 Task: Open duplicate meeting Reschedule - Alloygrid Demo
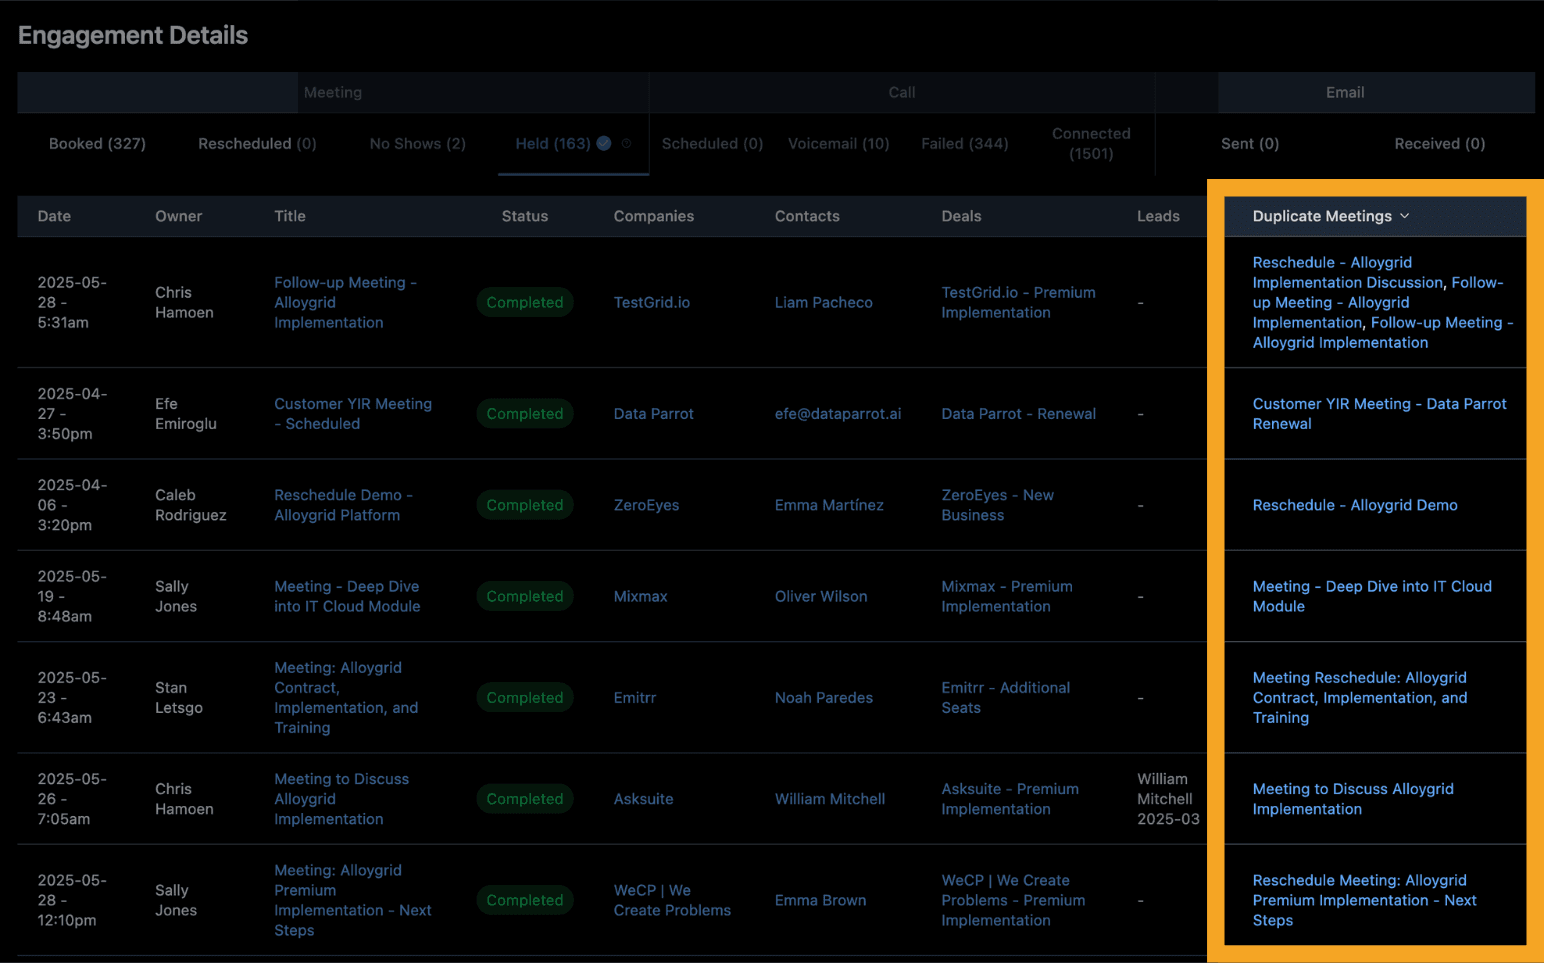pyautogui.click(x=1355, y=505)
